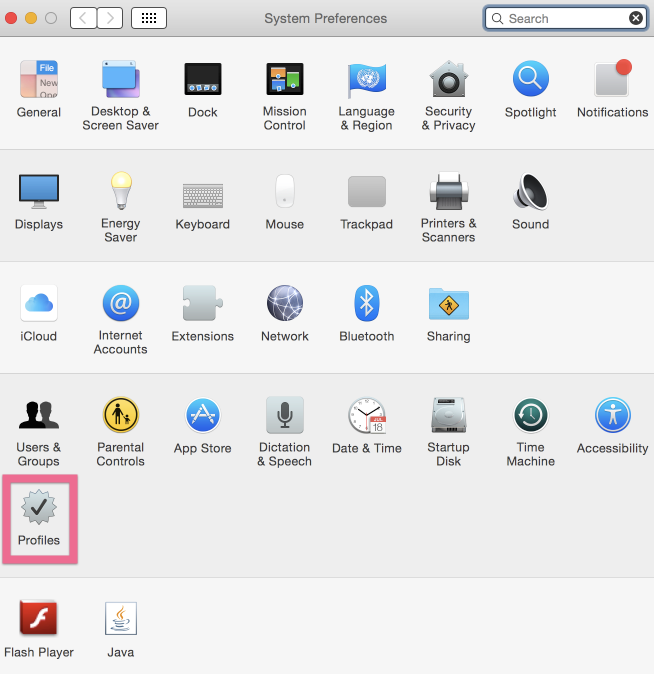Viewport: 654px width, 674px height.
Task: Minimize the System Preferences window
Action: 31,18
